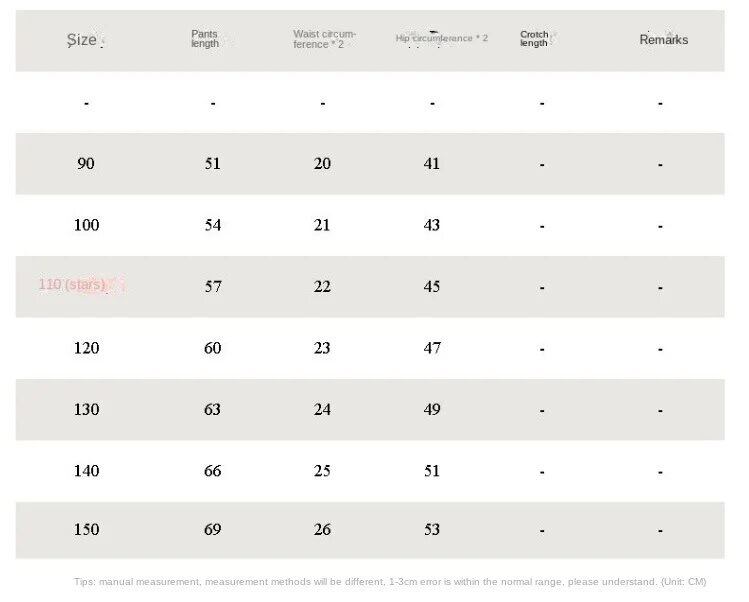Click the manual measurement tips text
The image size is (749, 602).
[x=390, y=582]
